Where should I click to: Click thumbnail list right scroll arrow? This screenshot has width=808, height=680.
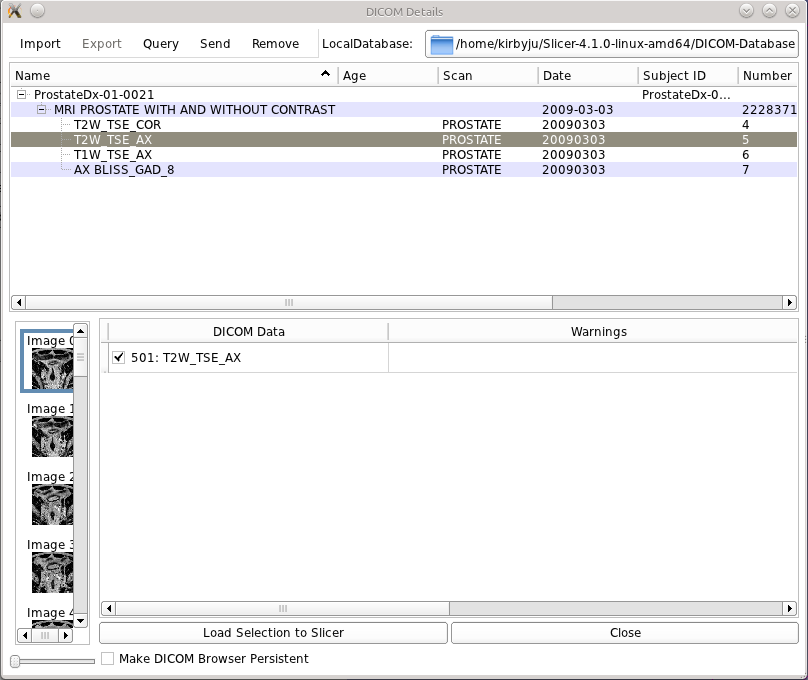click(65, 635)
